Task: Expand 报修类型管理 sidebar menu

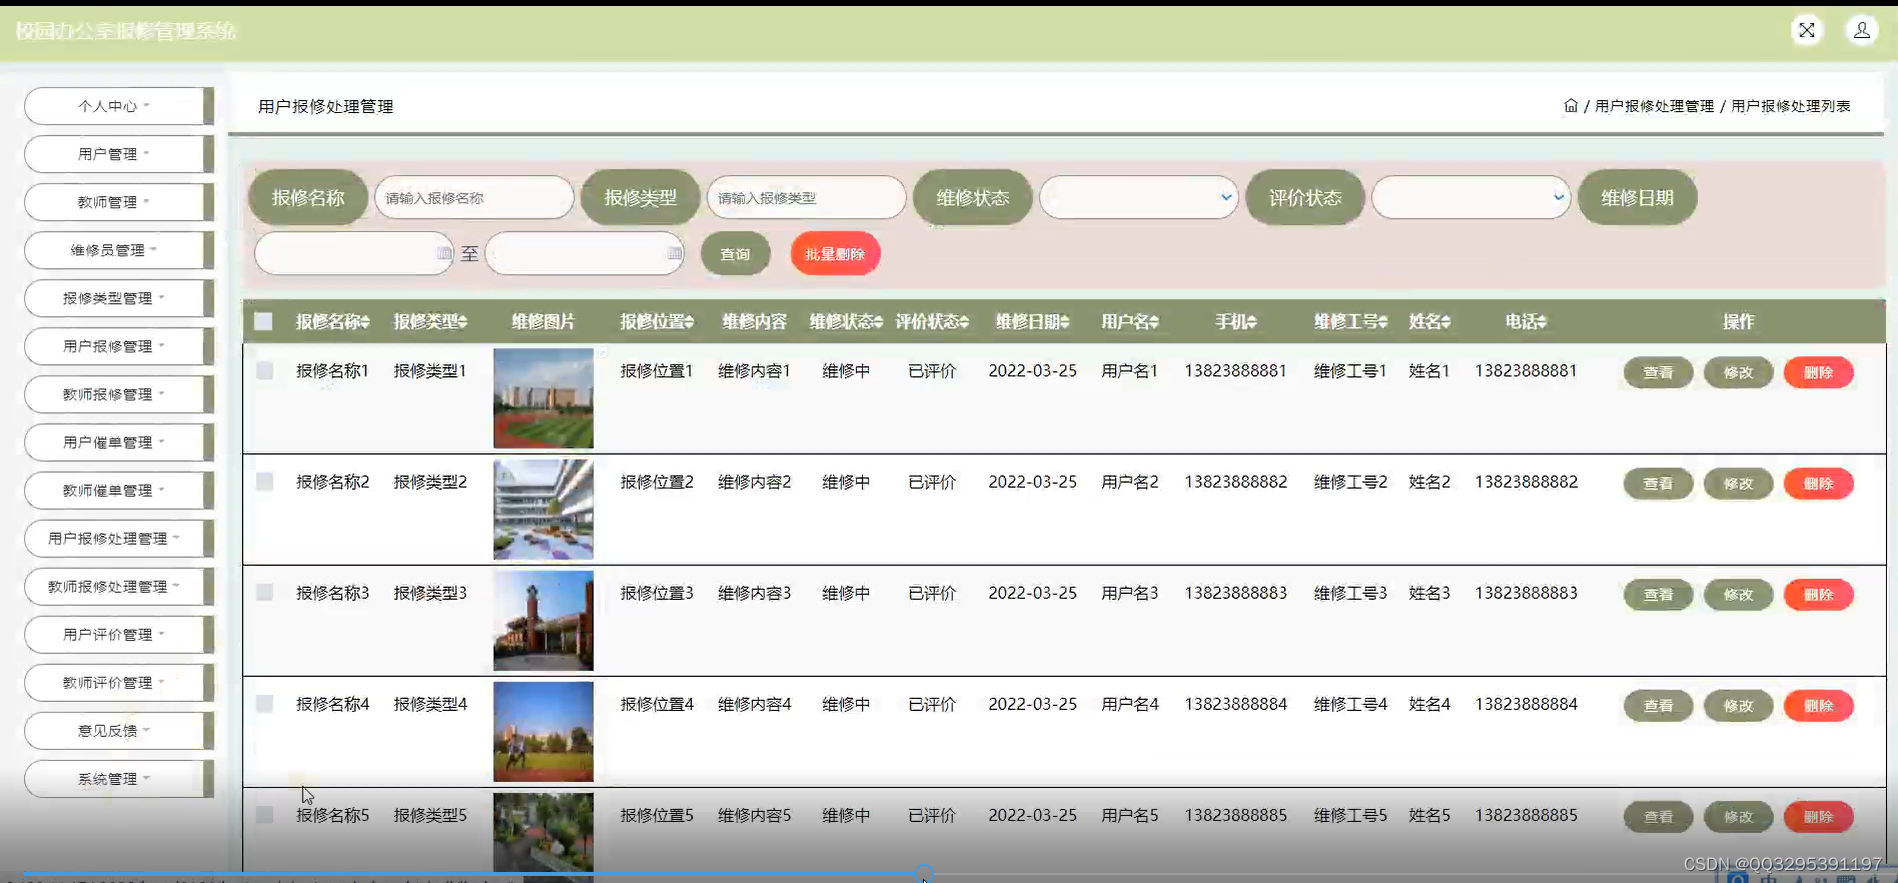Action: [119, 297]
